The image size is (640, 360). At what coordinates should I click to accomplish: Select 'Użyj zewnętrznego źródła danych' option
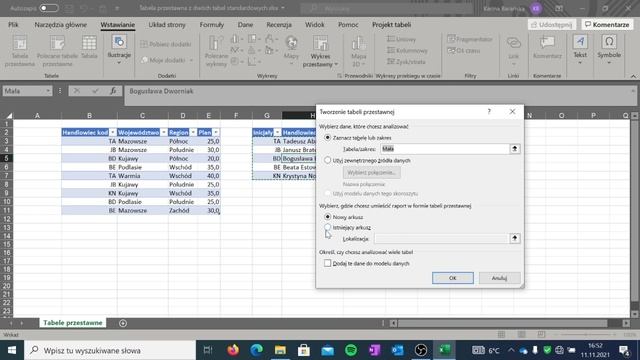(x=327, y=160)
